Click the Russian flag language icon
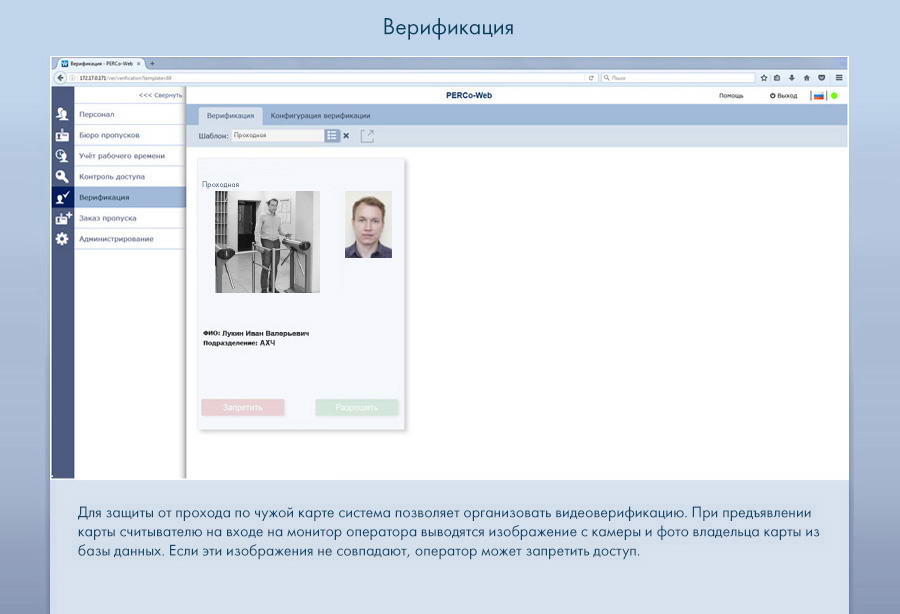Viewport: 900px width, 614px height. 818,96
